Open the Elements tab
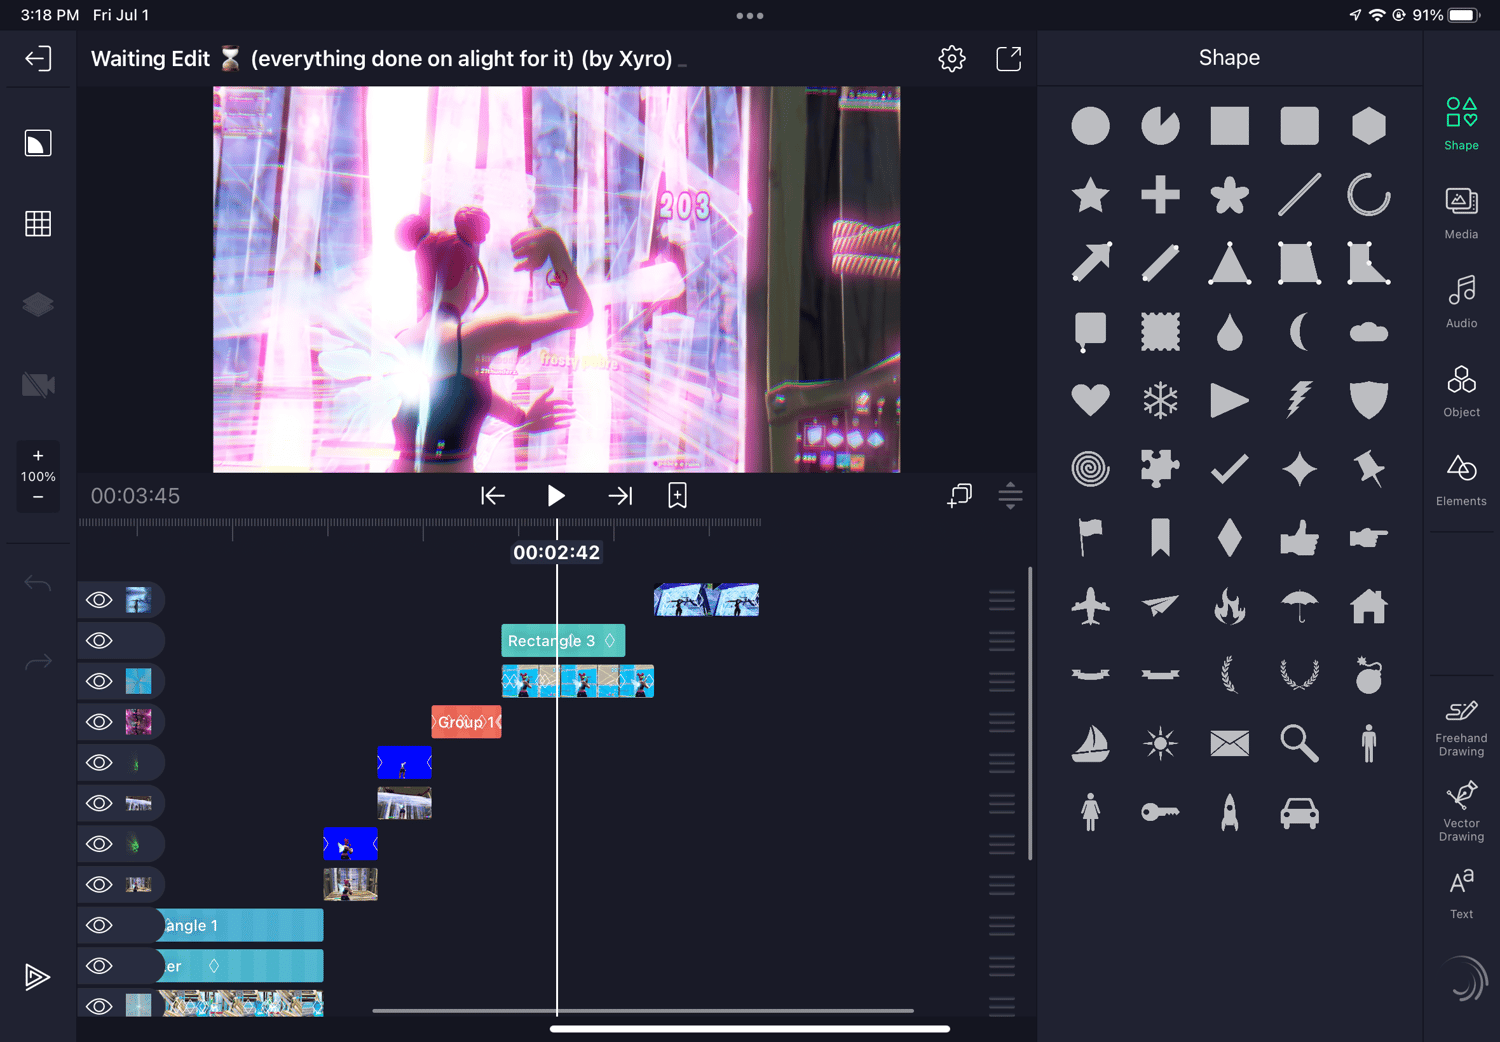This screenshot has height=1042, width=1500. (1461, 480)
